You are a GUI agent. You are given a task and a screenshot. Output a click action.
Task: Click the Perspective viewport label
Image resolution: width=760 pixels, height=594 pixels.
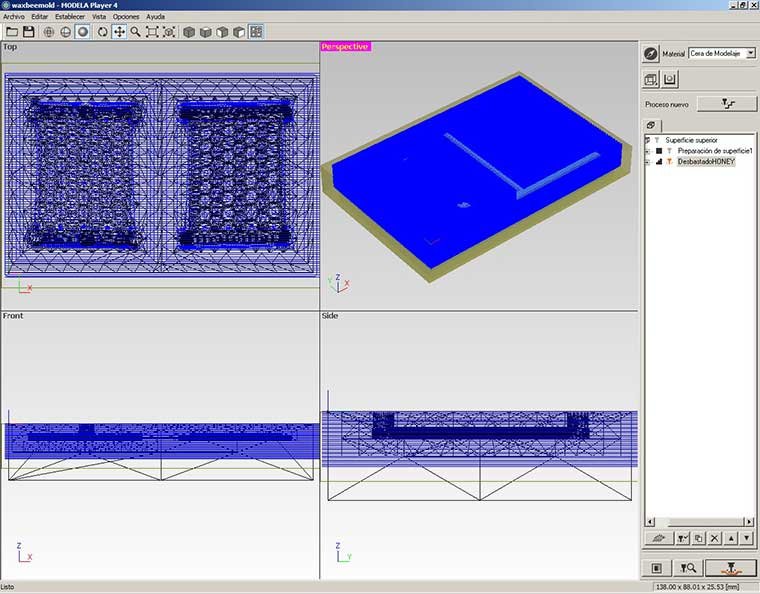pos(345,47)
